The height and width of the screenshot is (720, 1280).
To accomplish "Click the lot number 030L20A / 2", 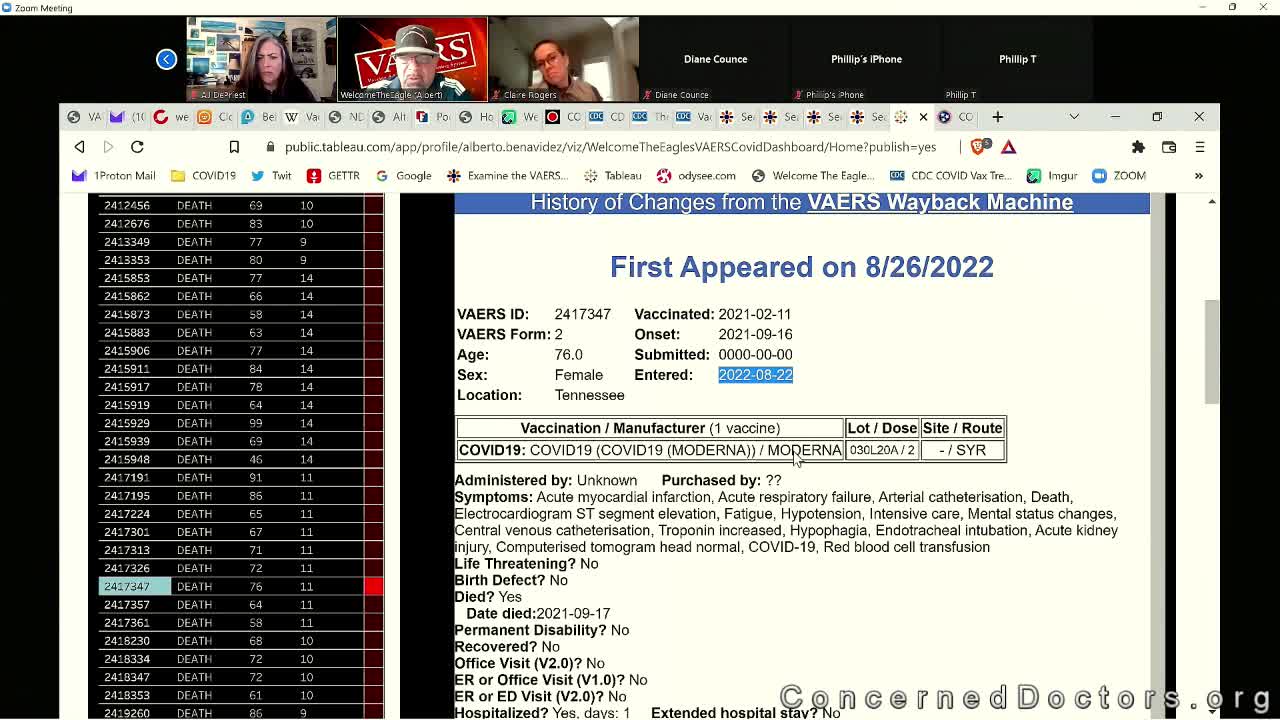I will tap(882, 450).
